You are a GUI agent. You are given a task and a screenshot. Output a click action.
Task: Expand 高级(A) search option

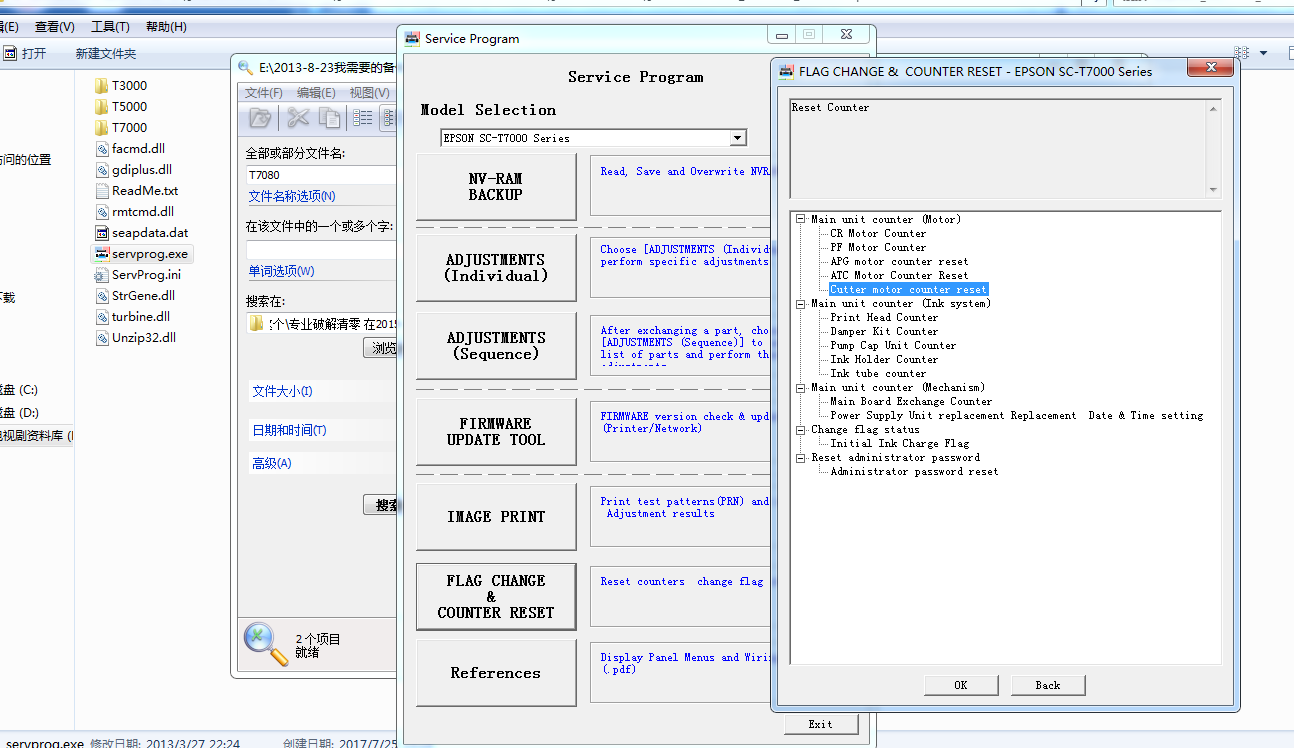271,463
